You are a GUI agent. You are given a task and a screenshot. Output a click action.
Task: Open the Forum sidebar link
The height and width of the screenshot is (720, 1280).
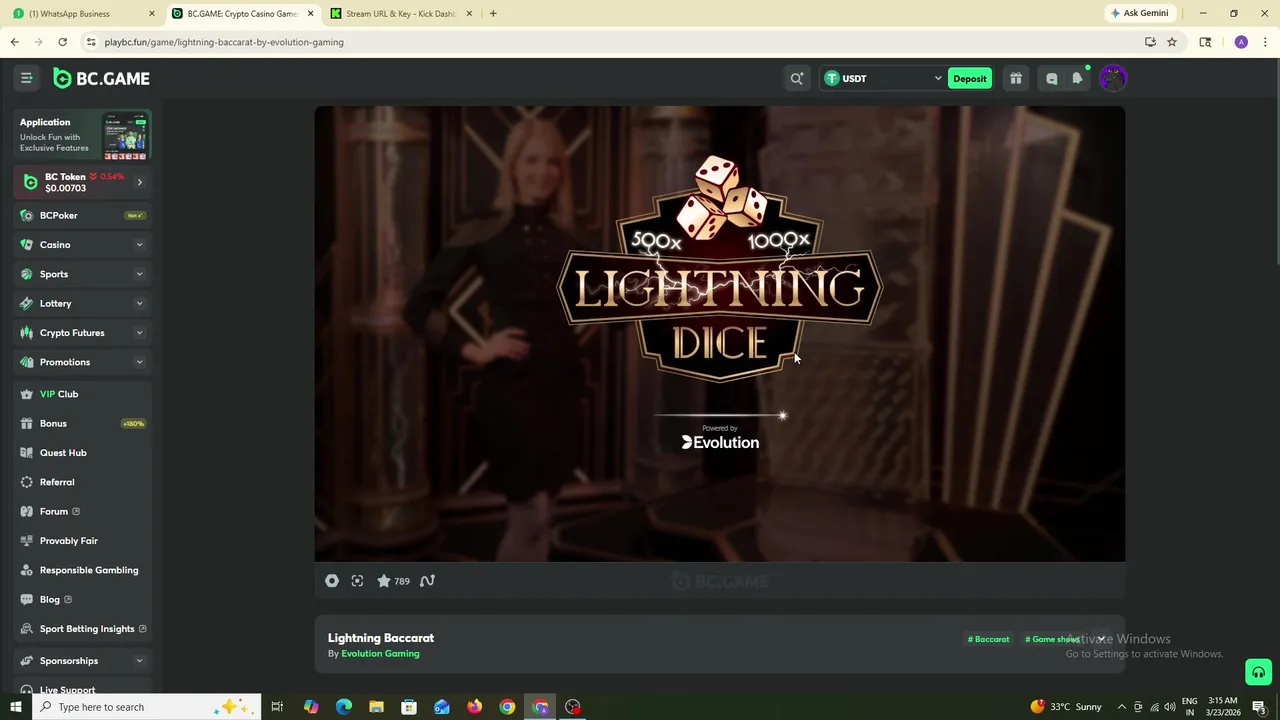[83, 511]
